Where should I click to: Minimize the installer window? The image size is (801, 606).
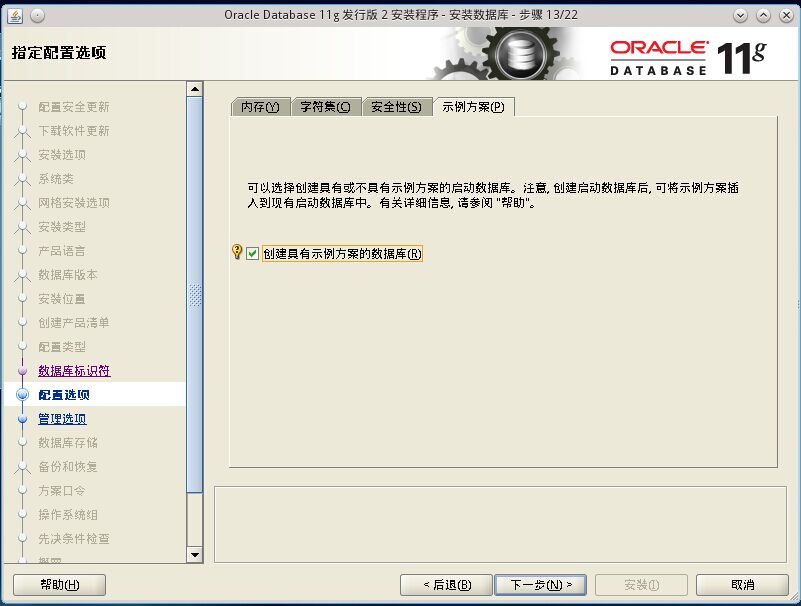click(740, 15)
